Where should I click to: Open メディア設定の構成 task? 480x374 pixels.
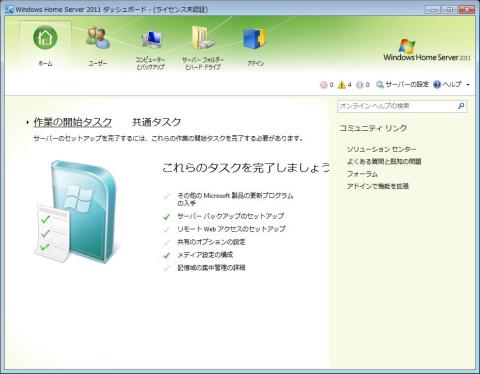pyautogui.click(x=205, y=255)
